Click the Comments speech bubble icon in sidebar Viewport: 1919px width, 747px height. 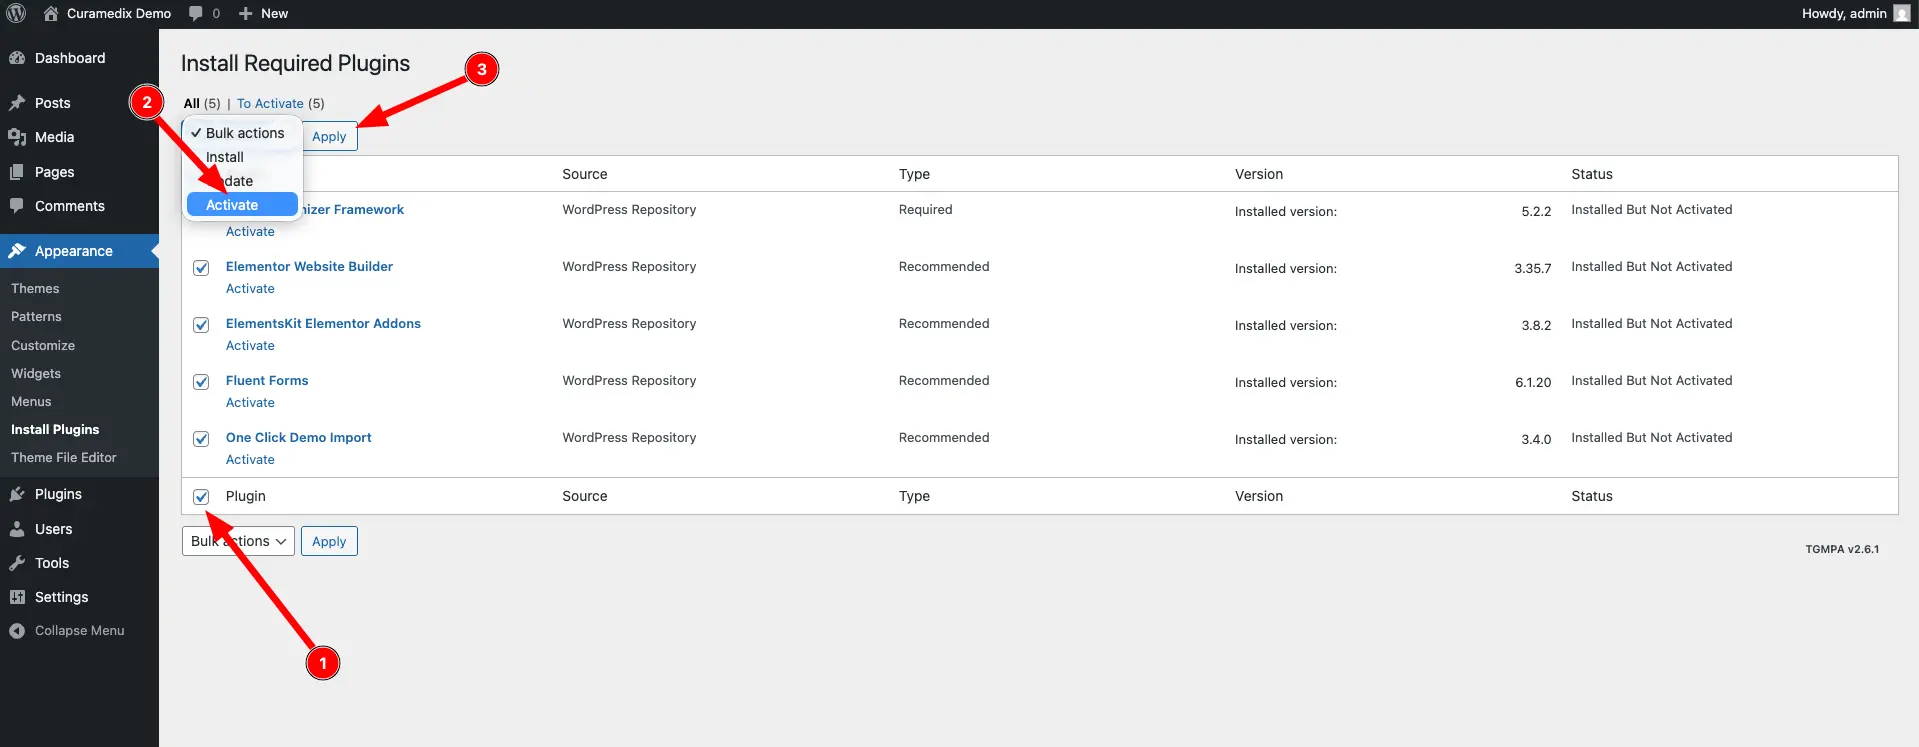[x=17, y=206]
